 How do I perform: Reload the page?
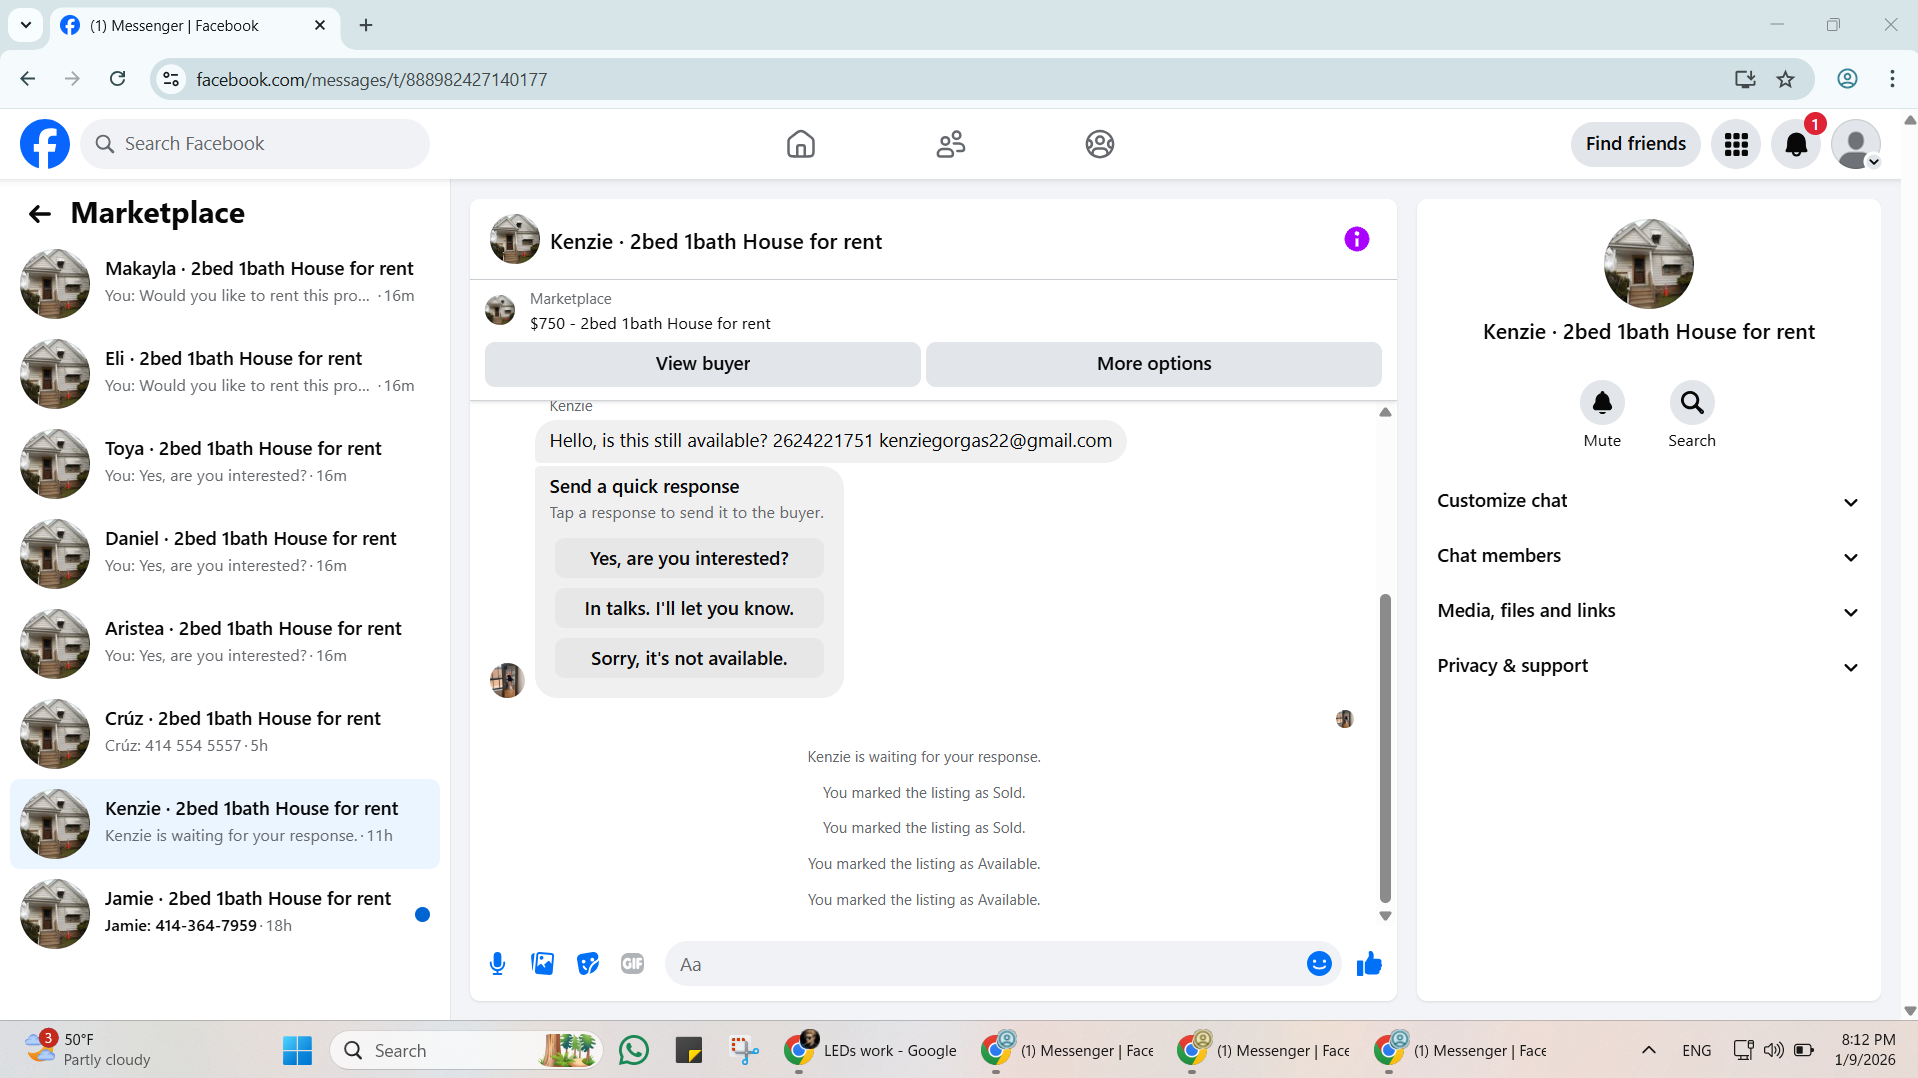pyautogui.click(x=117, y=79)
